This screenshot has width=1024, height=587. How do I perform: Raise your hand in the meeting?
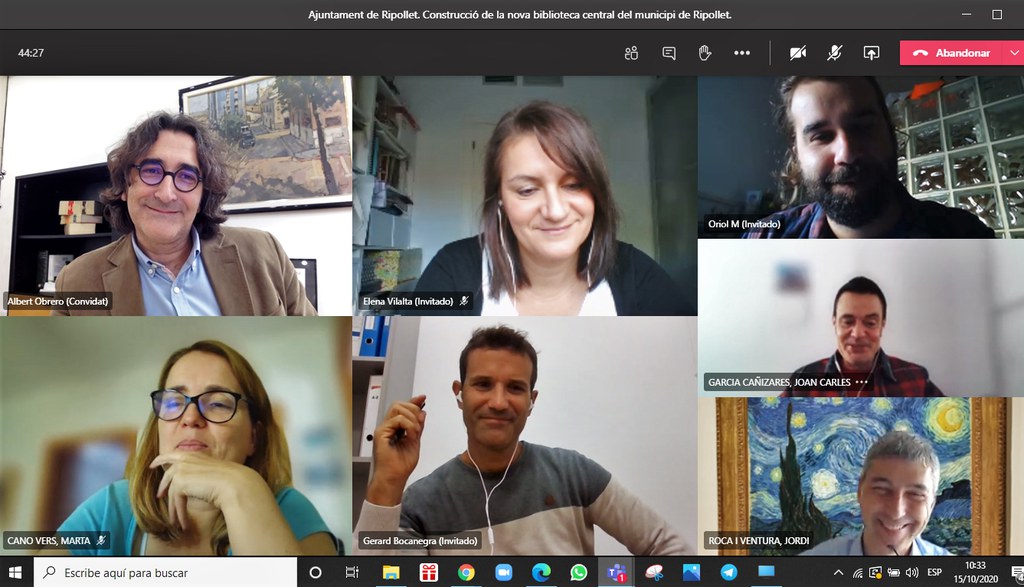pyautogui.click(x=705, y=53)
